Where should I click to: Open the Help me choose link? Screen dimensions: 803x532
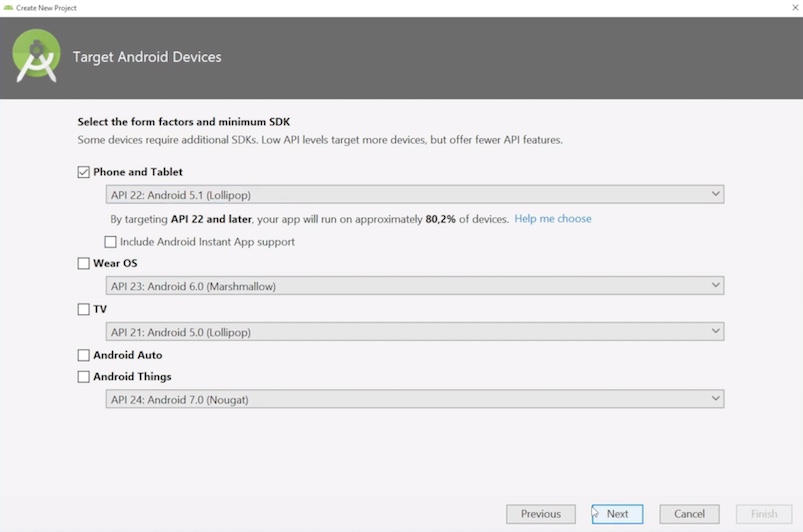click(x=553, y=219)
